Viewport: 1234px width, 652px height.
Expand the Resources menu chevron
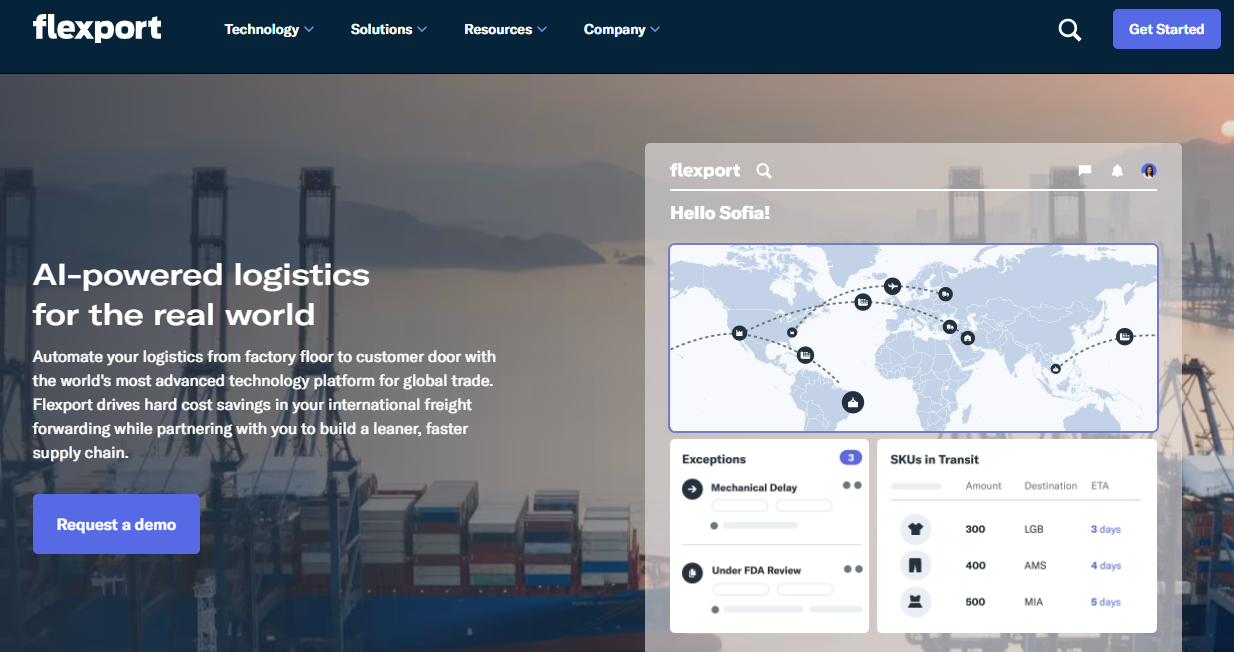(x=542, y=30)
